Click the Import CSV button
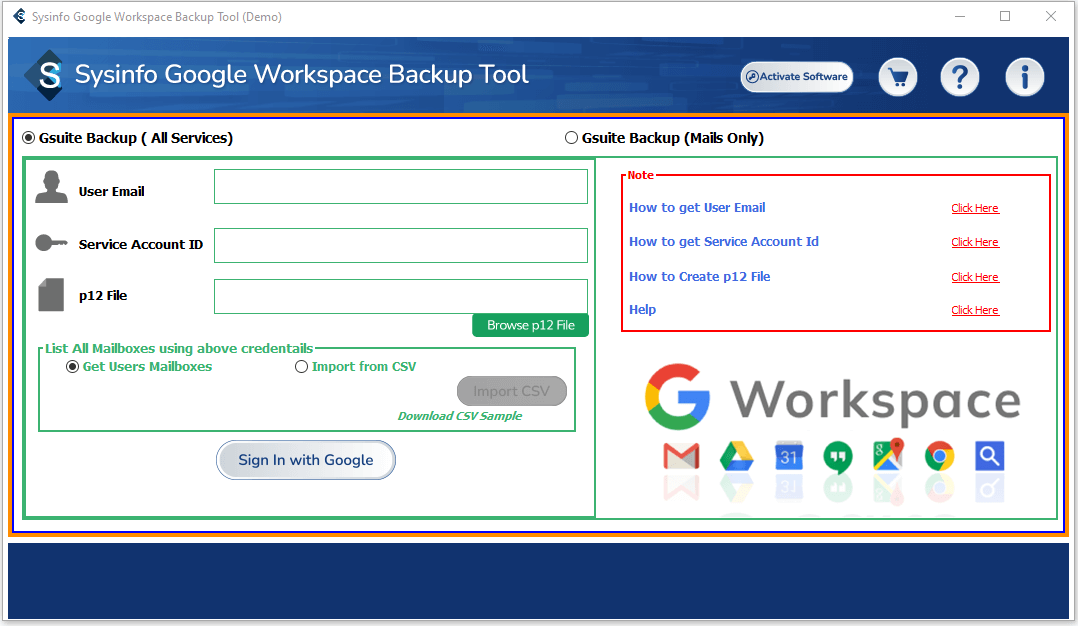The height and width of the screenshot is (626, 1078). (x=512, y=391)
